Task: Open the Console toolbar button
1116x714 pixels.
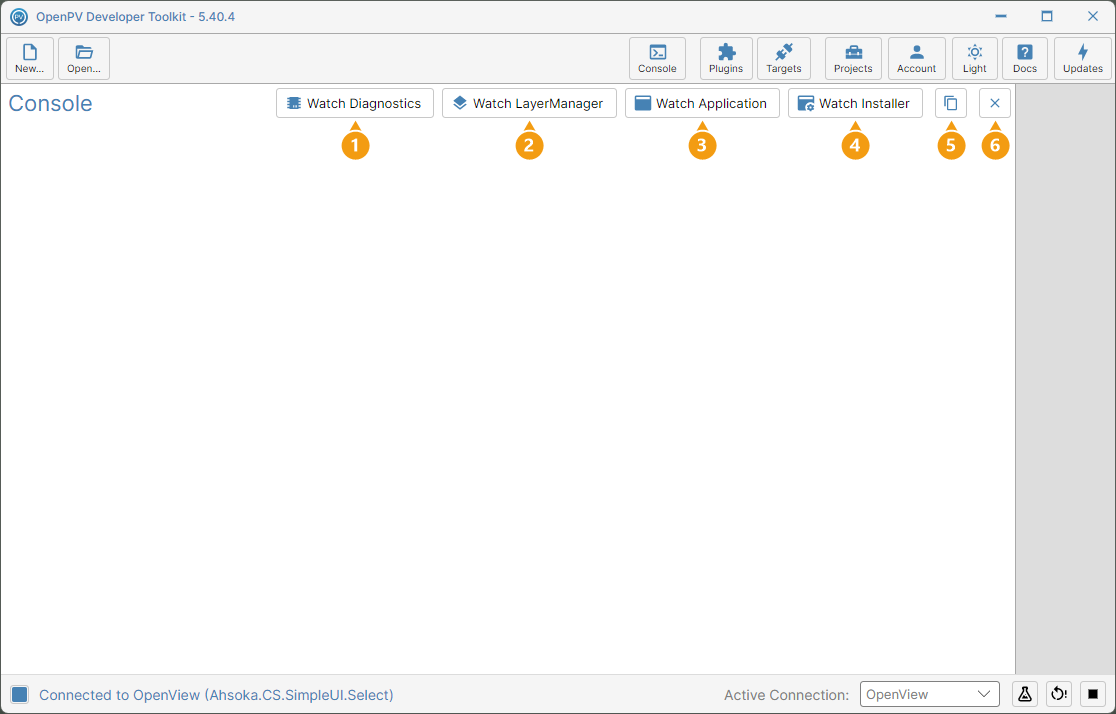Action: pyautogui.click(x=657, y=58)
